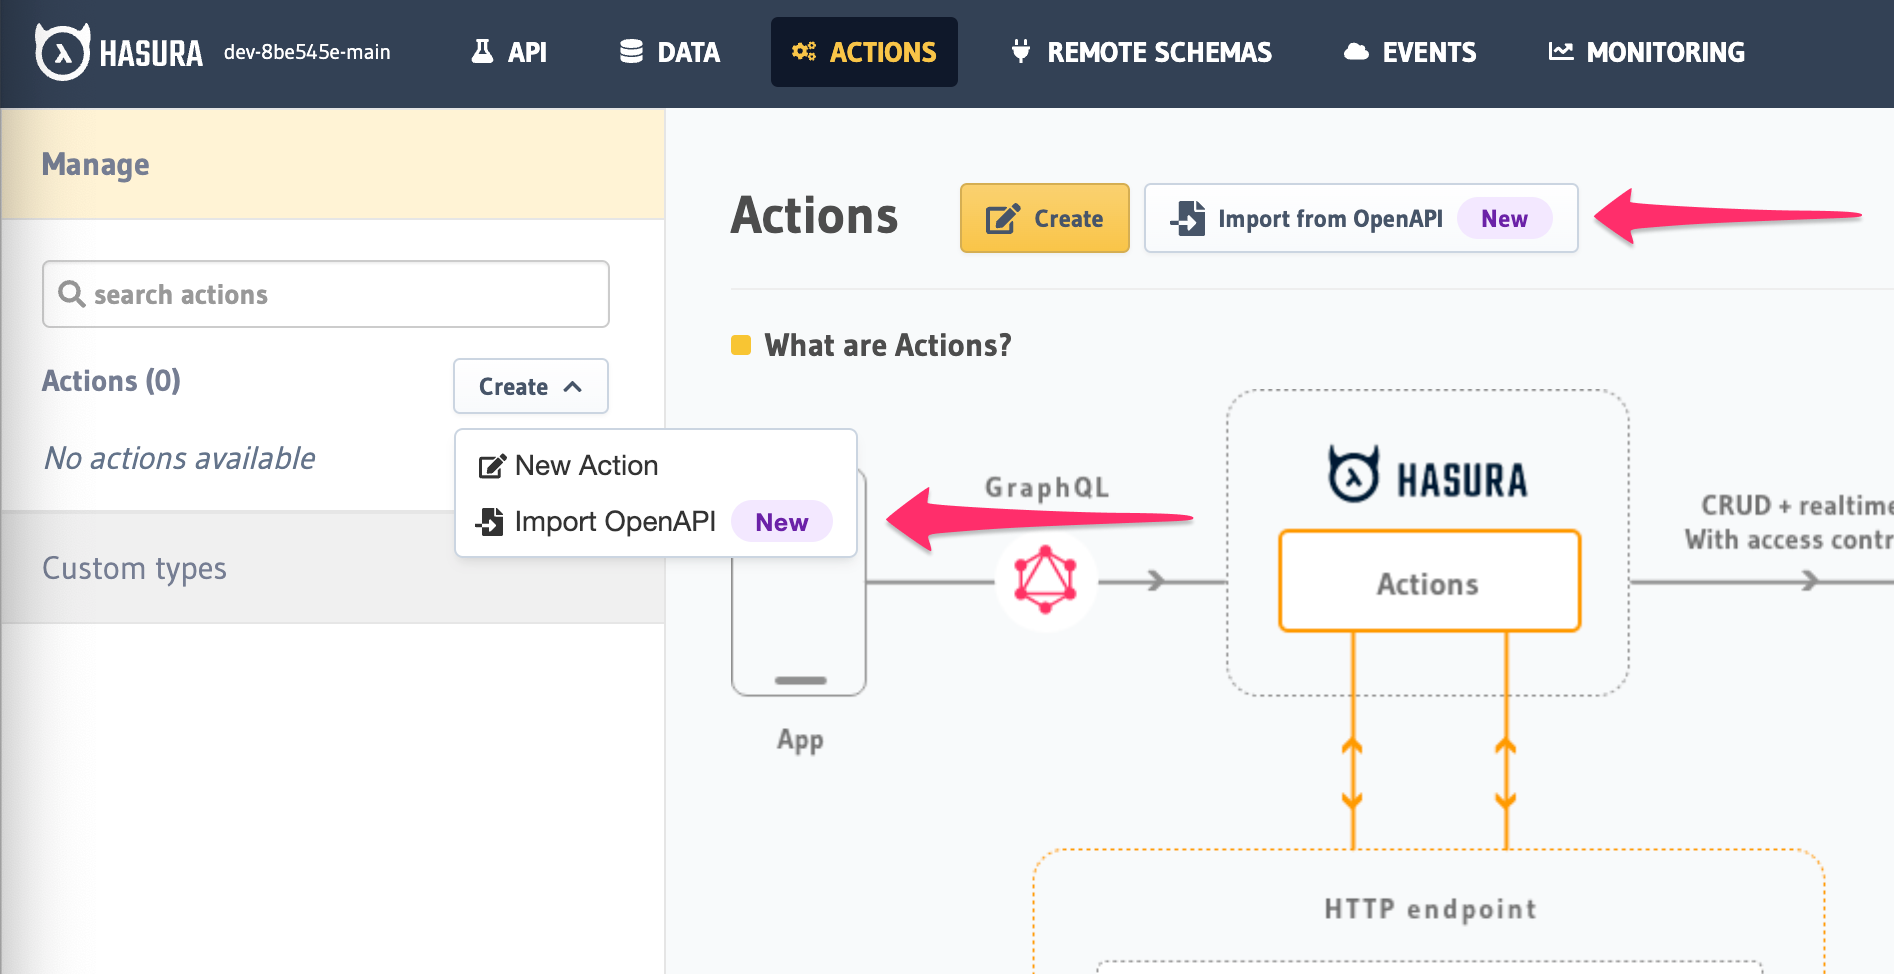Image resolution: width=1894 pixels, height=974 pixels.
Task: Open the API section via the flask icon
Action: pos(481,51)
